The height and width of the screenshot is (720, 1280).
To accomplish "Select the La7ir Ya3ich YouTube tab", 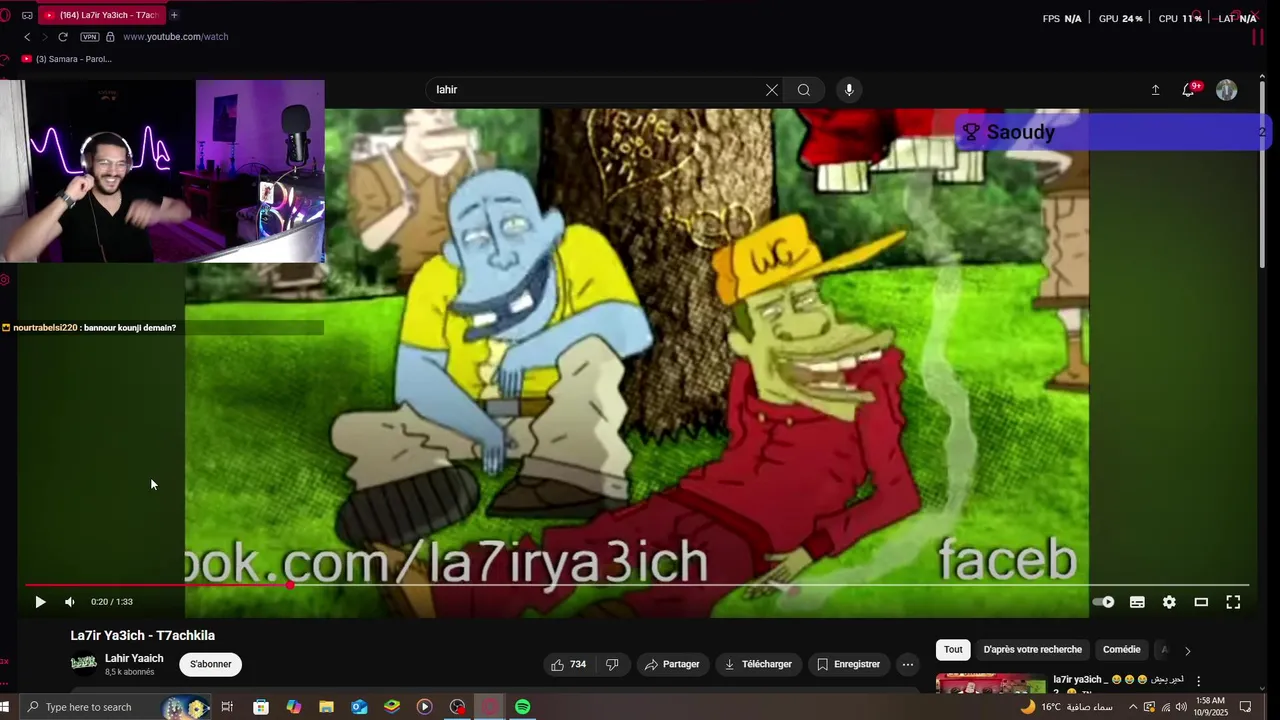I will click(101, 15).
